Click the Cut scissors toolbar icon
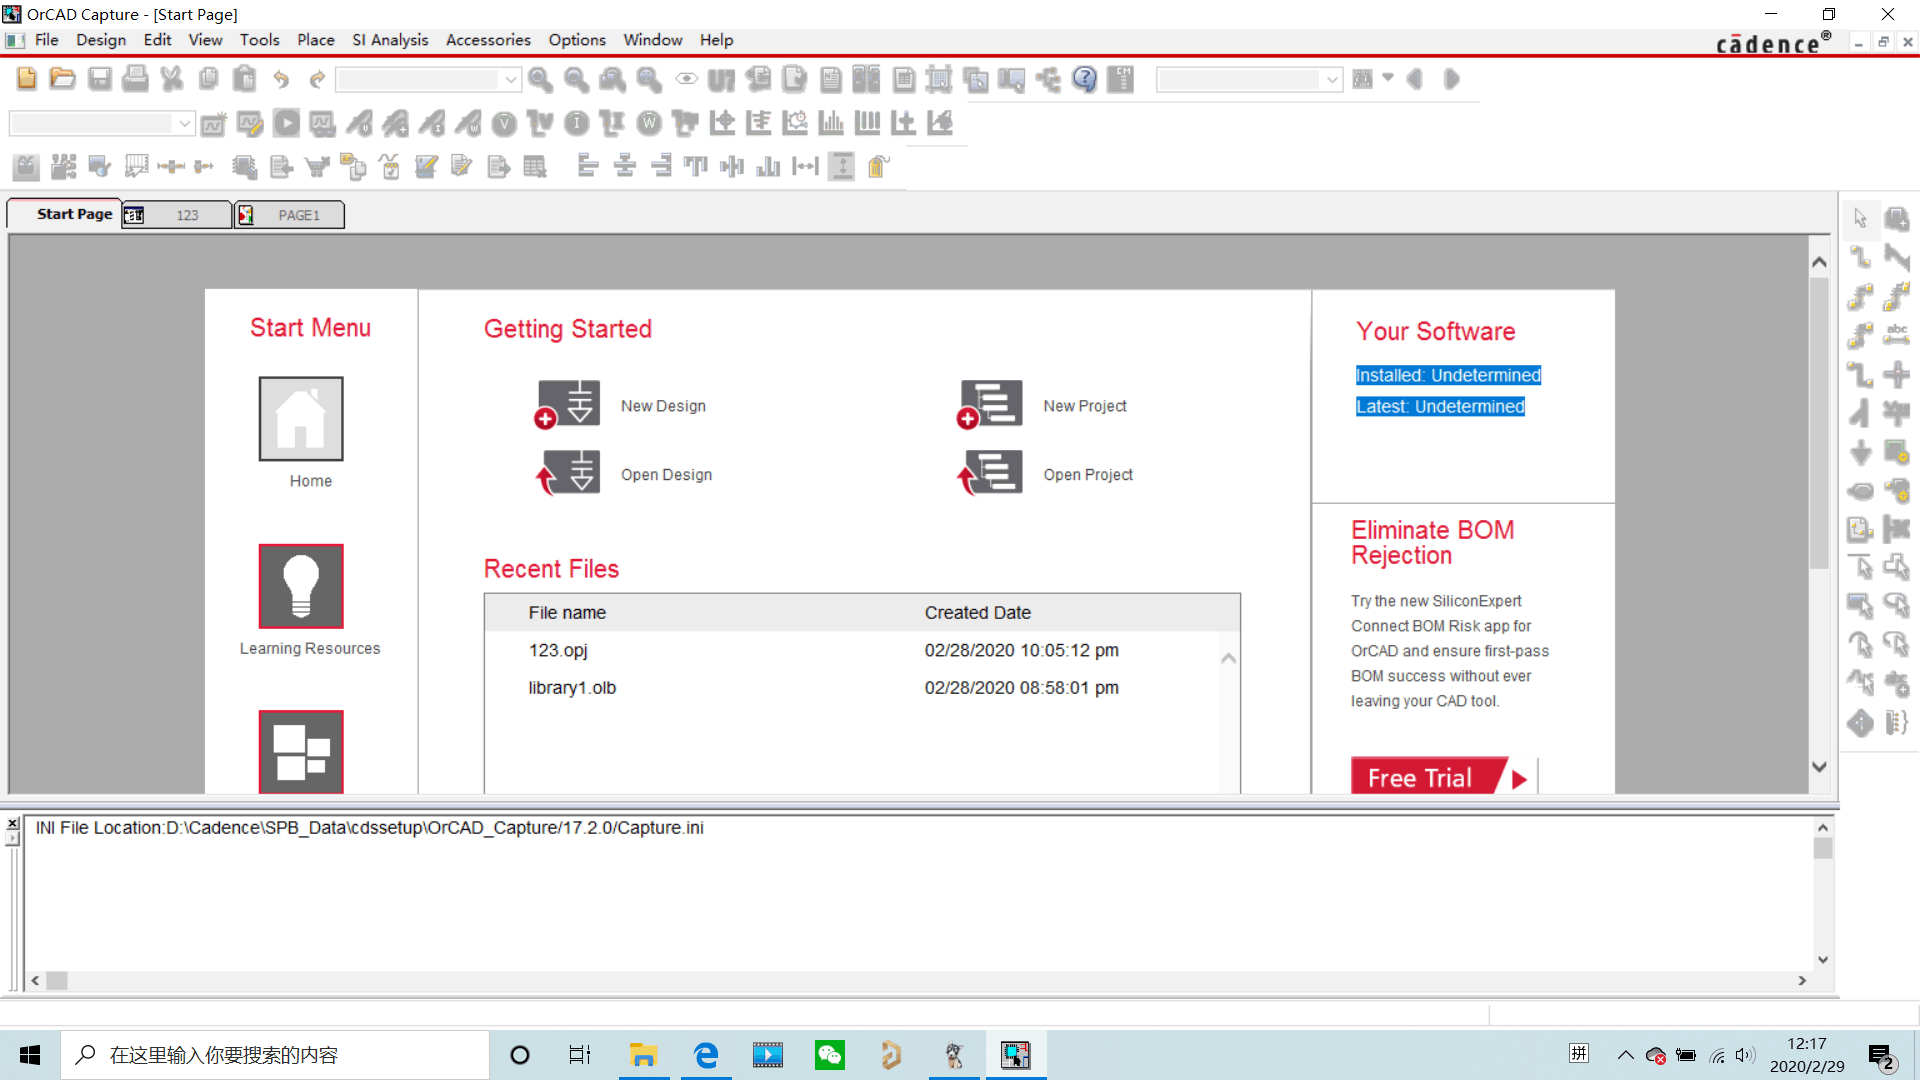The image size is (1920, 1080). pos(172,79)
